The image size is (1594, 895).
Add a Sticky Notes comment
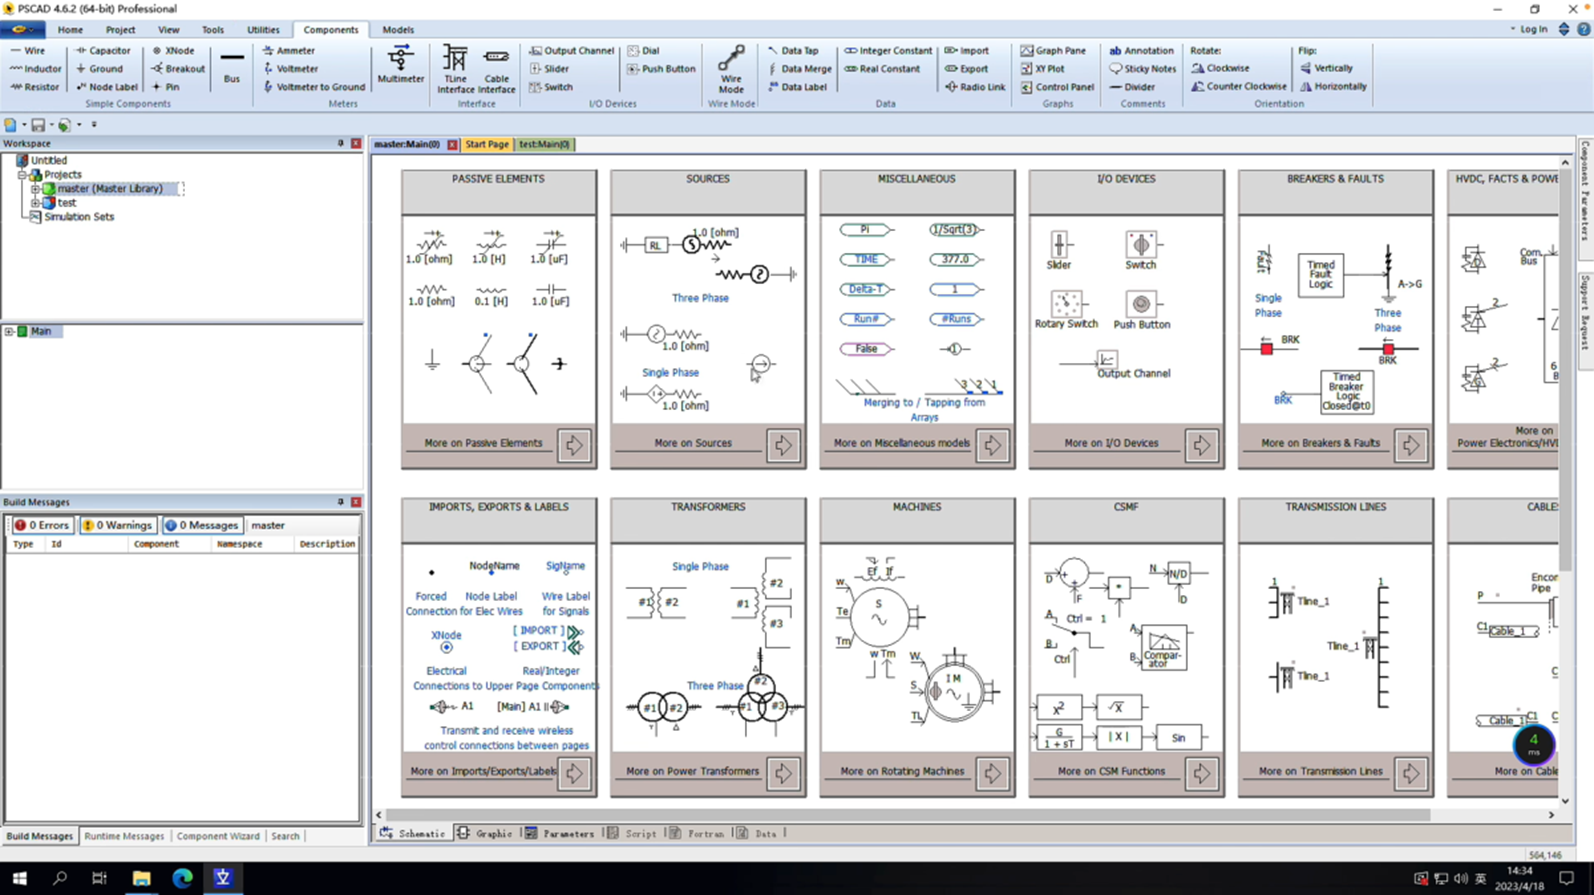[x=1143, y=69]
